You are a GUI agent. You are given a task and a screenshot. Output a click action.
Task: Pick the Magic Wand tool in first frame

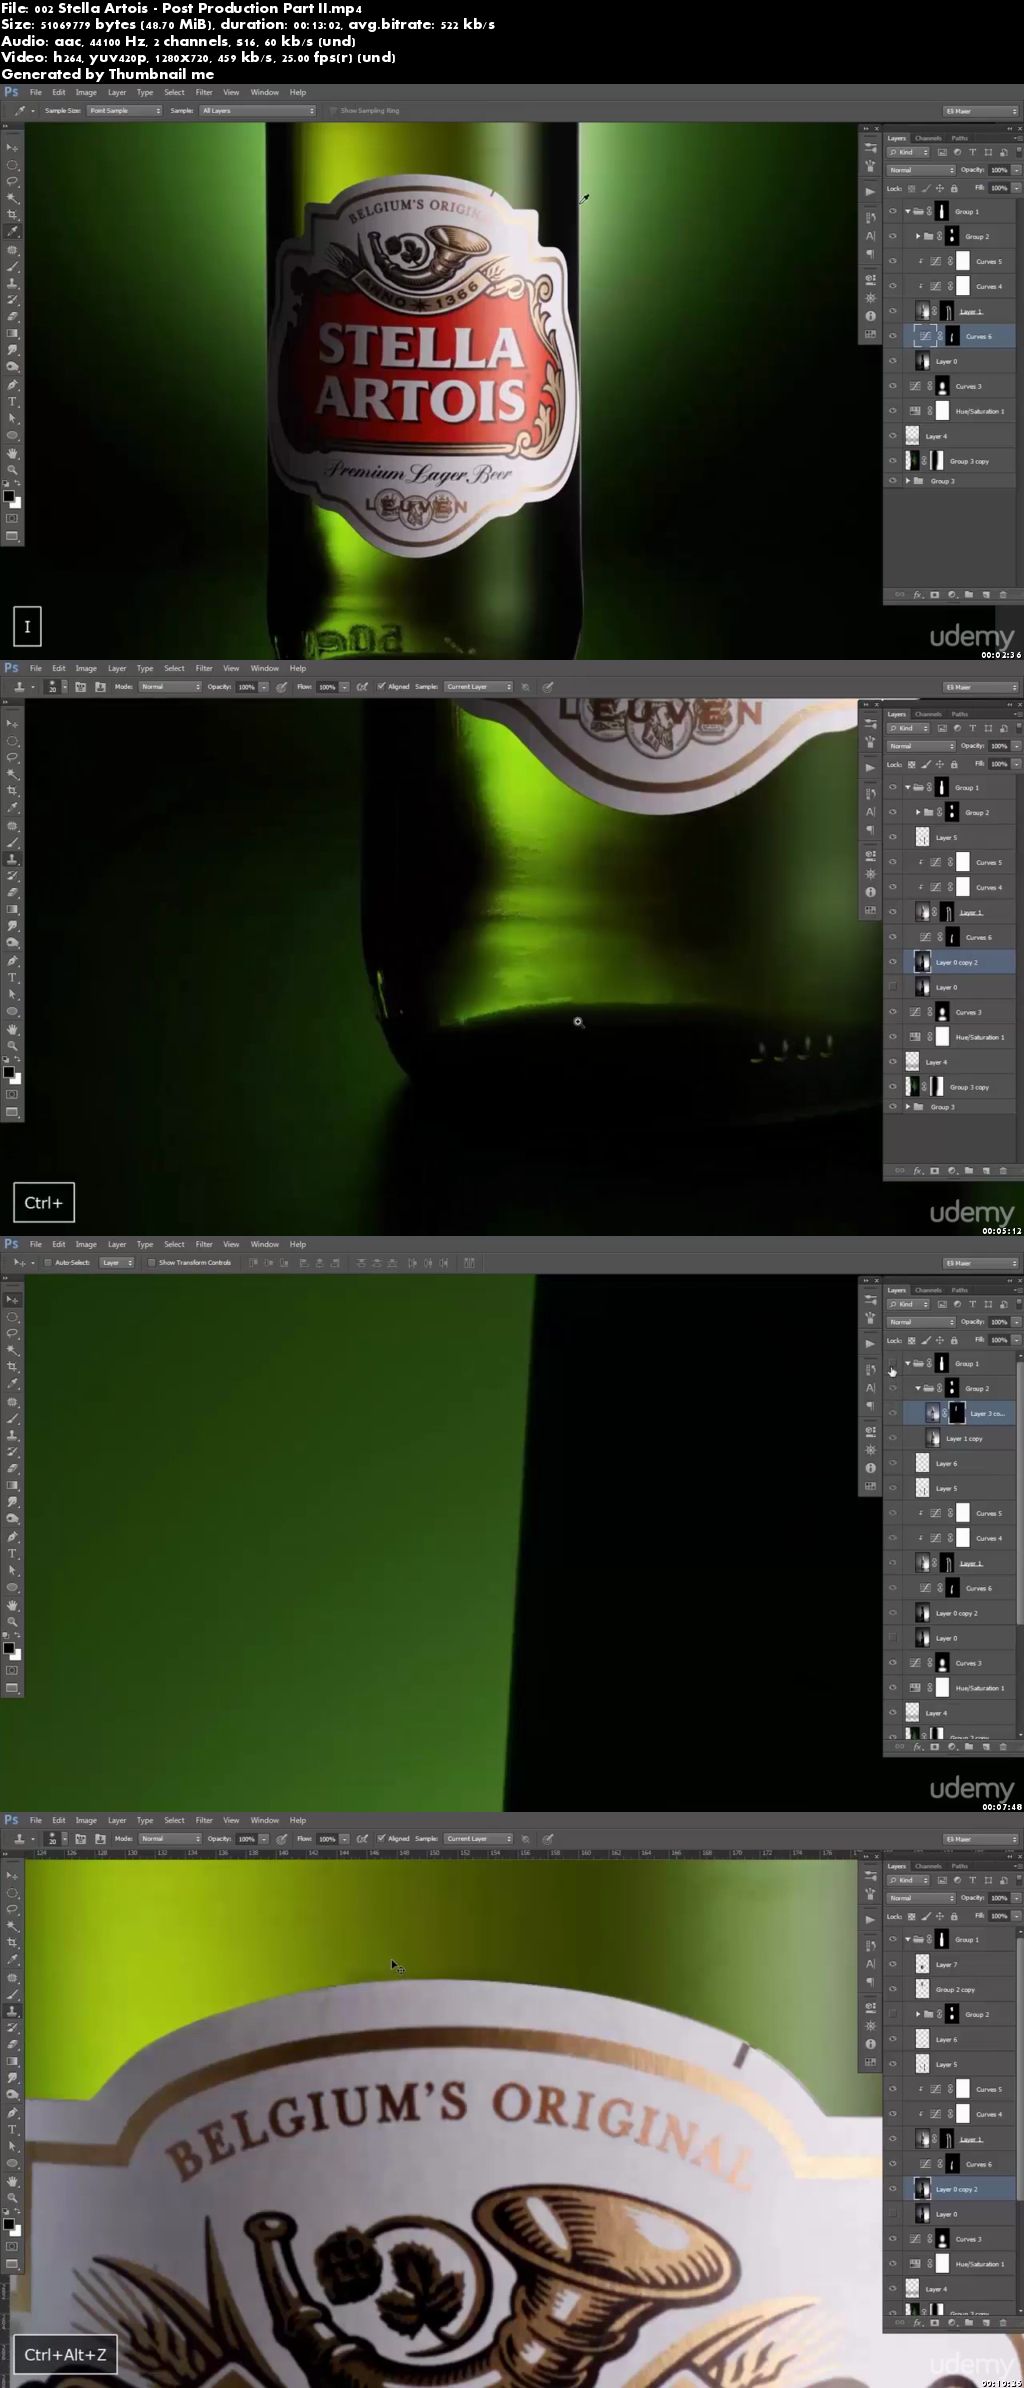coord(13,198)
